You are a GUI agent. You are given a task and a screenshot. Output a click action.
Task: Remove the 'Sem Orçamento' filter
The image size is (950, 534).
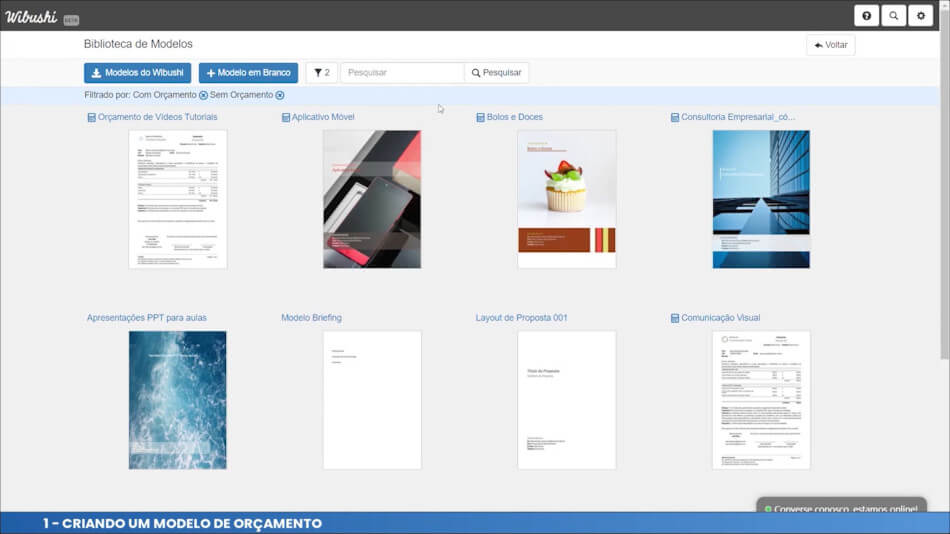coord(280,95)
